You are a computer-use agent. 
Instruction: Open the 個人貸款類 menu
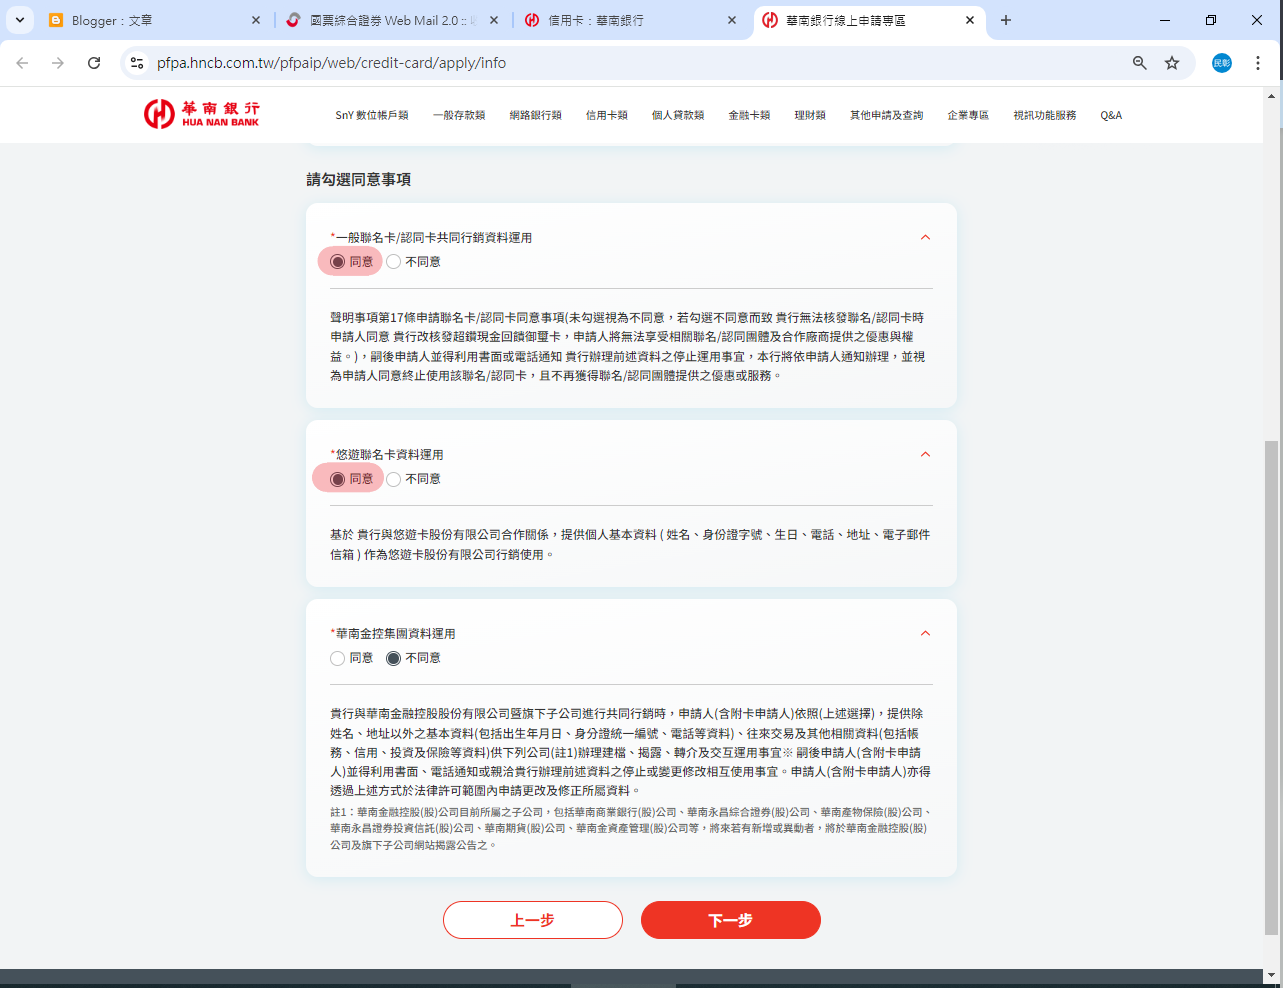(x=678, y=115)
